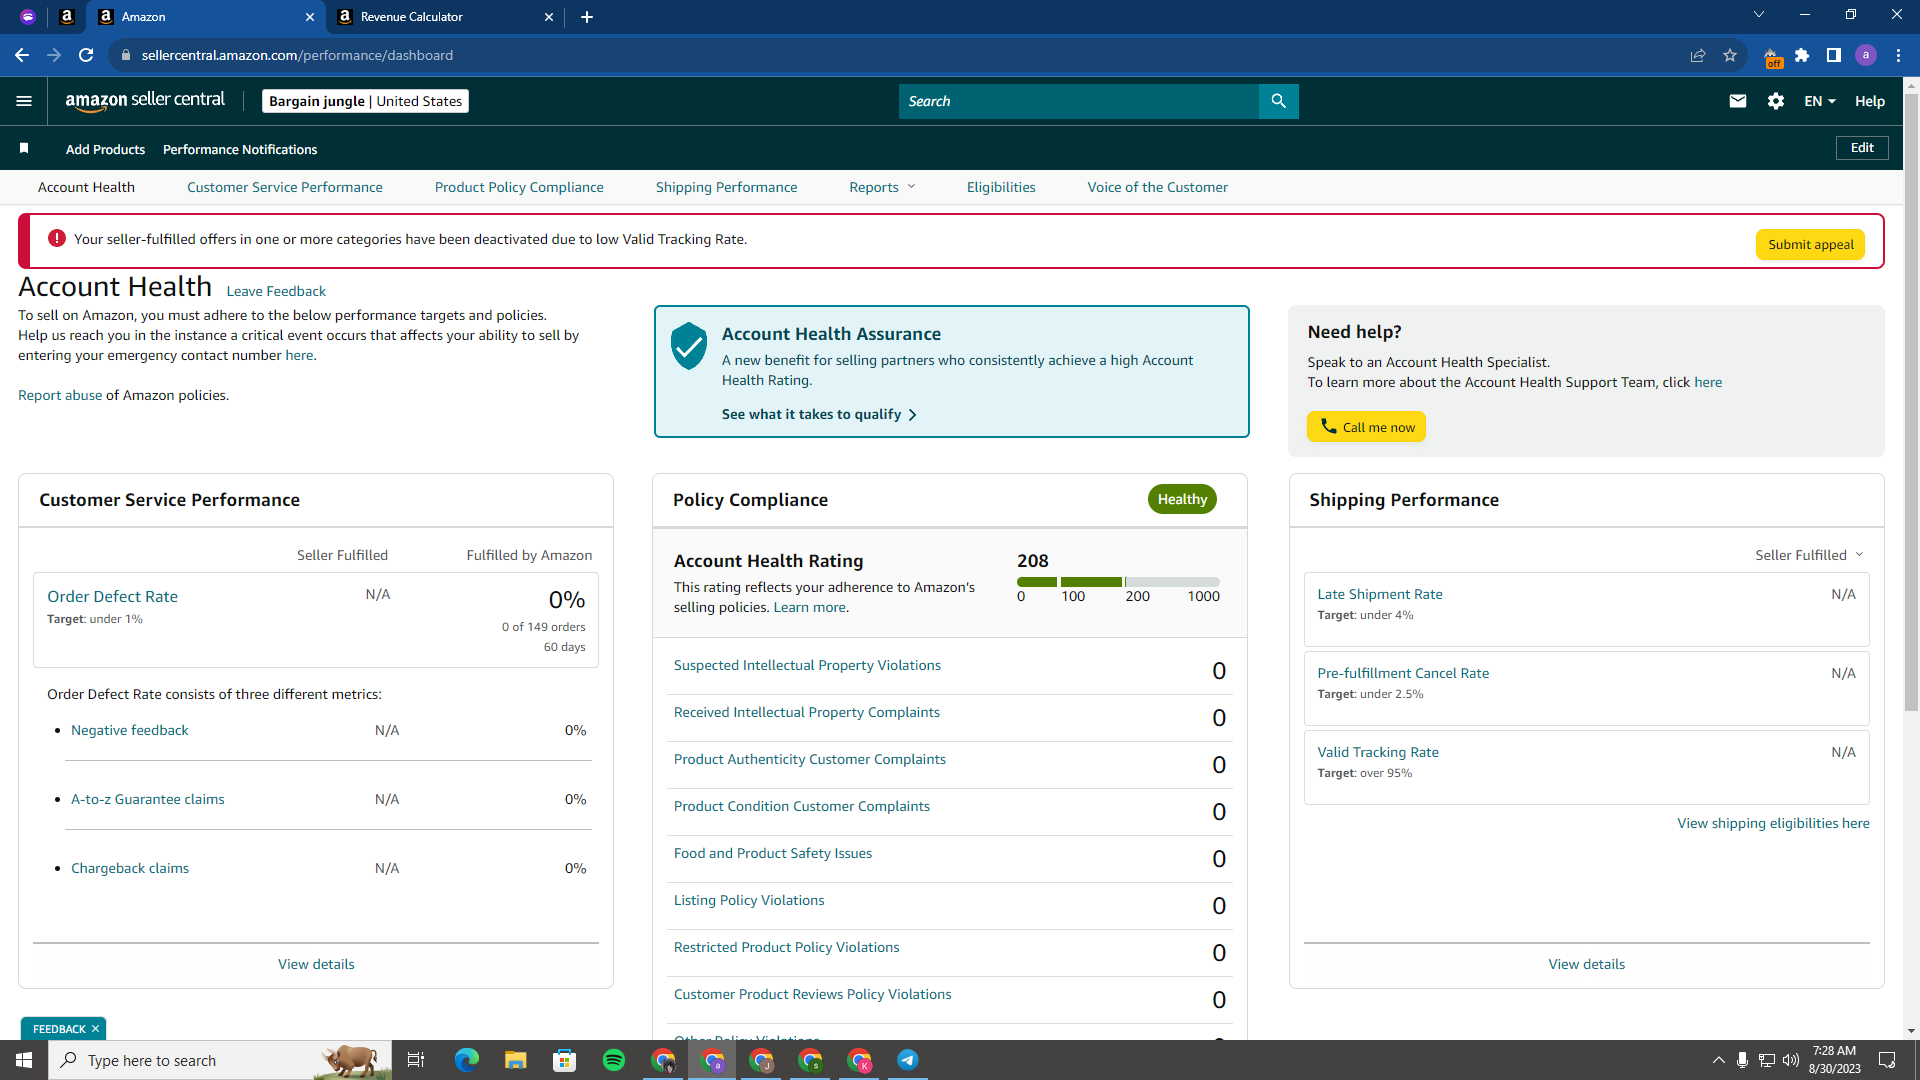Image resolution: width=1920 pixels, height=1080 pixels.
Task: Open Microsoft Edge from the taskbar
Action: [467, 1060]
